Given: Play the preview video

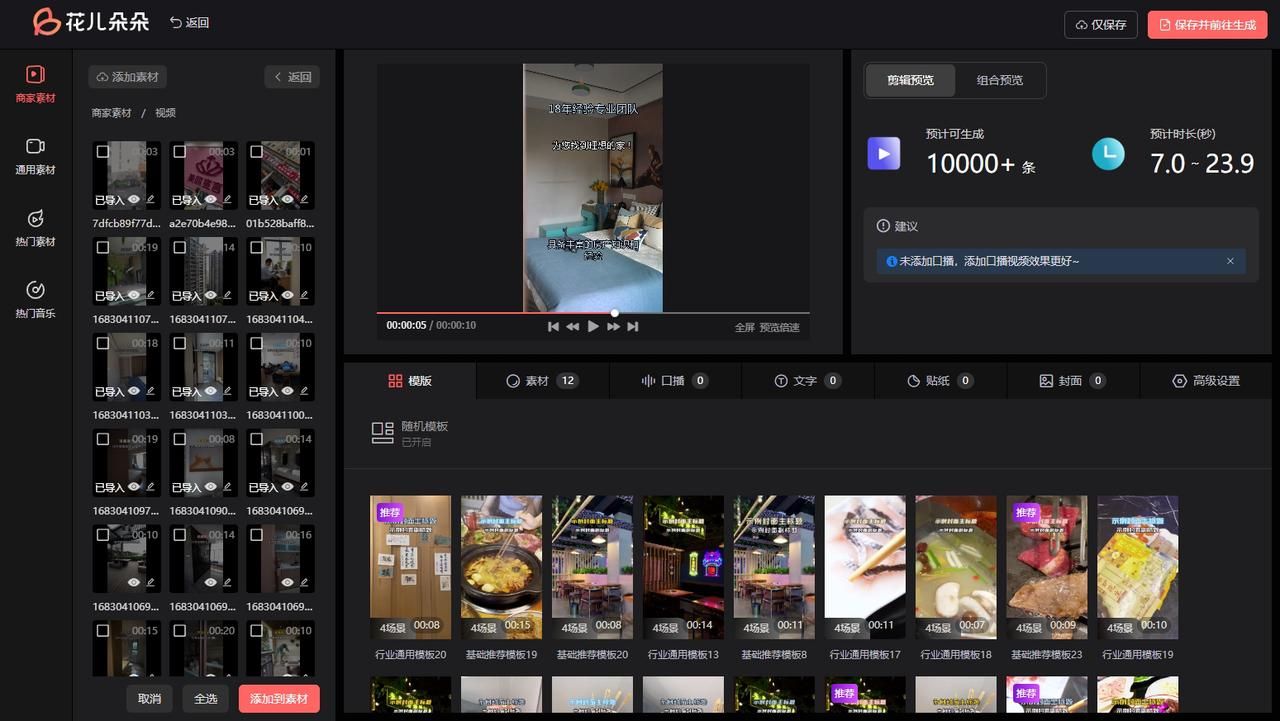Looking at the screenshot, I should pyautogui.click(x=593, y=326).
